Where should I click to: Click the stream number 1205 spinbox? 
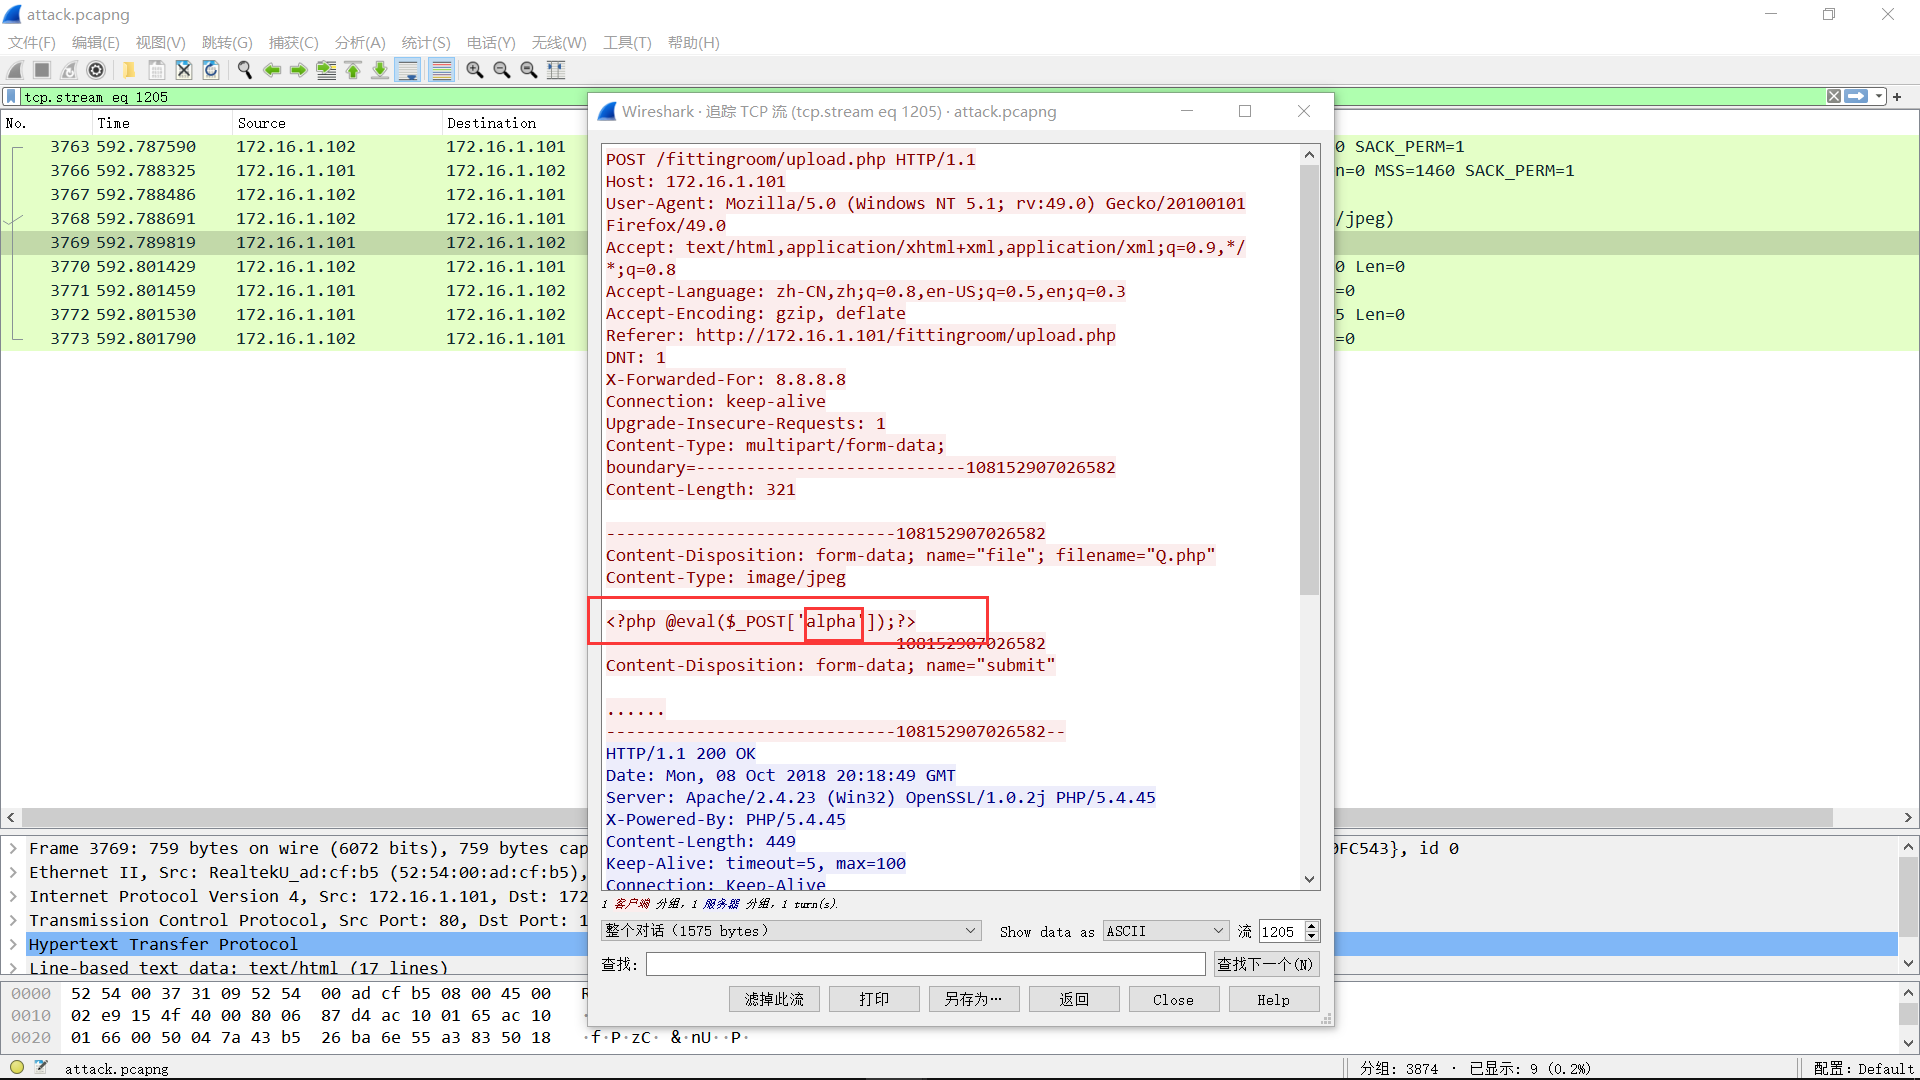pyautogui.click(x=1289, y=931)
